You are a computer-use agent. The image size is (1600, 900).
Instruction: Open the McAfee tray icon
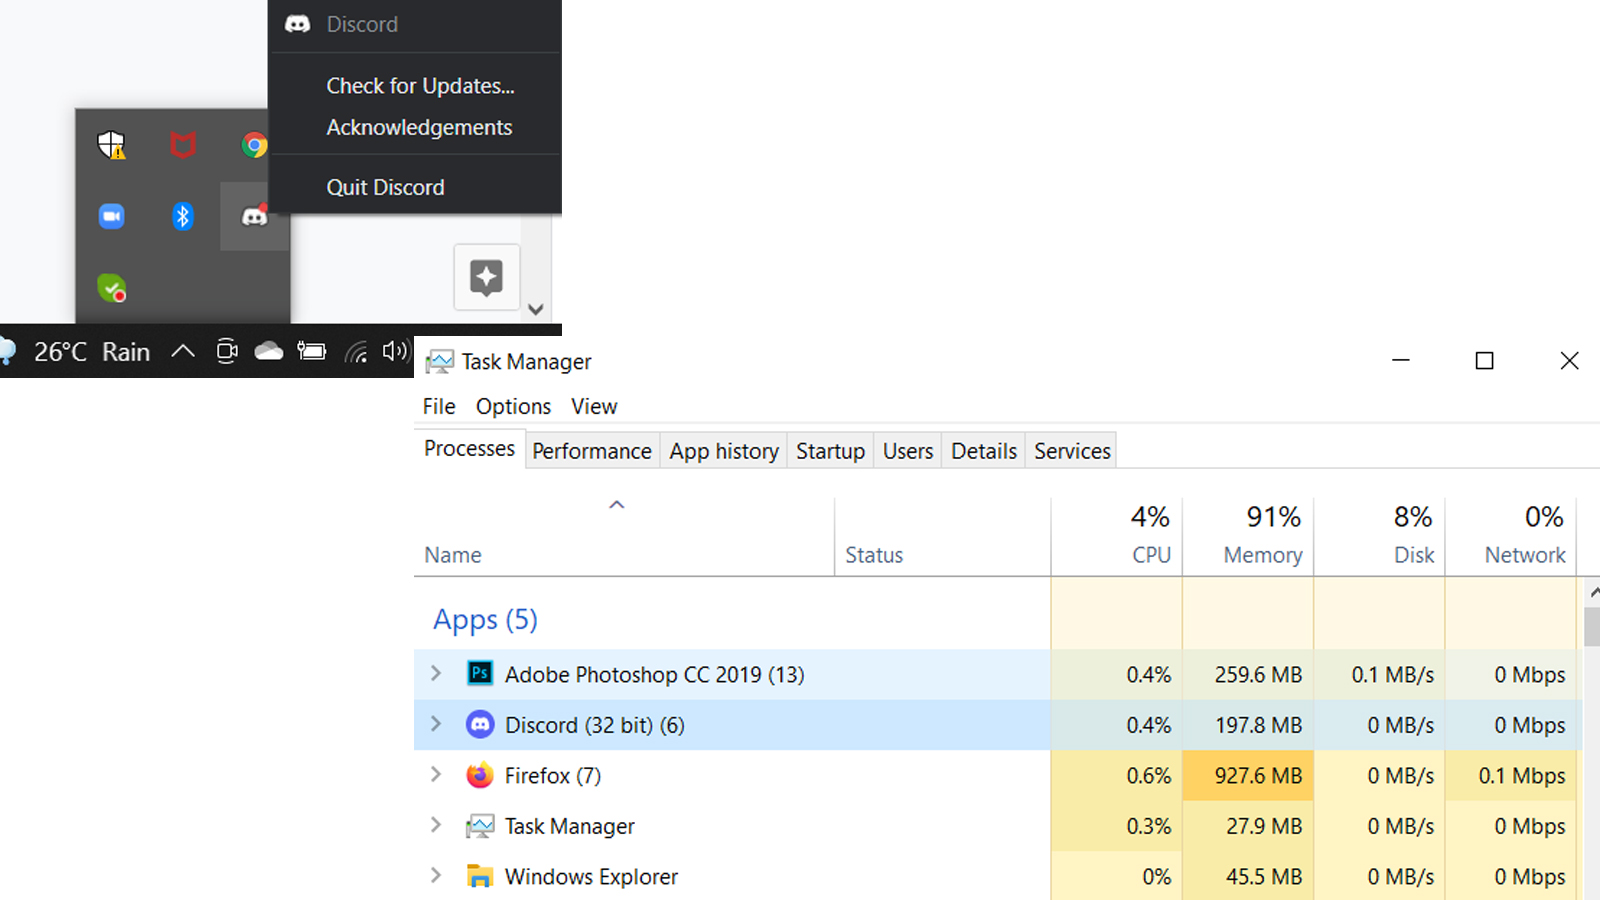tap(182, 145)
